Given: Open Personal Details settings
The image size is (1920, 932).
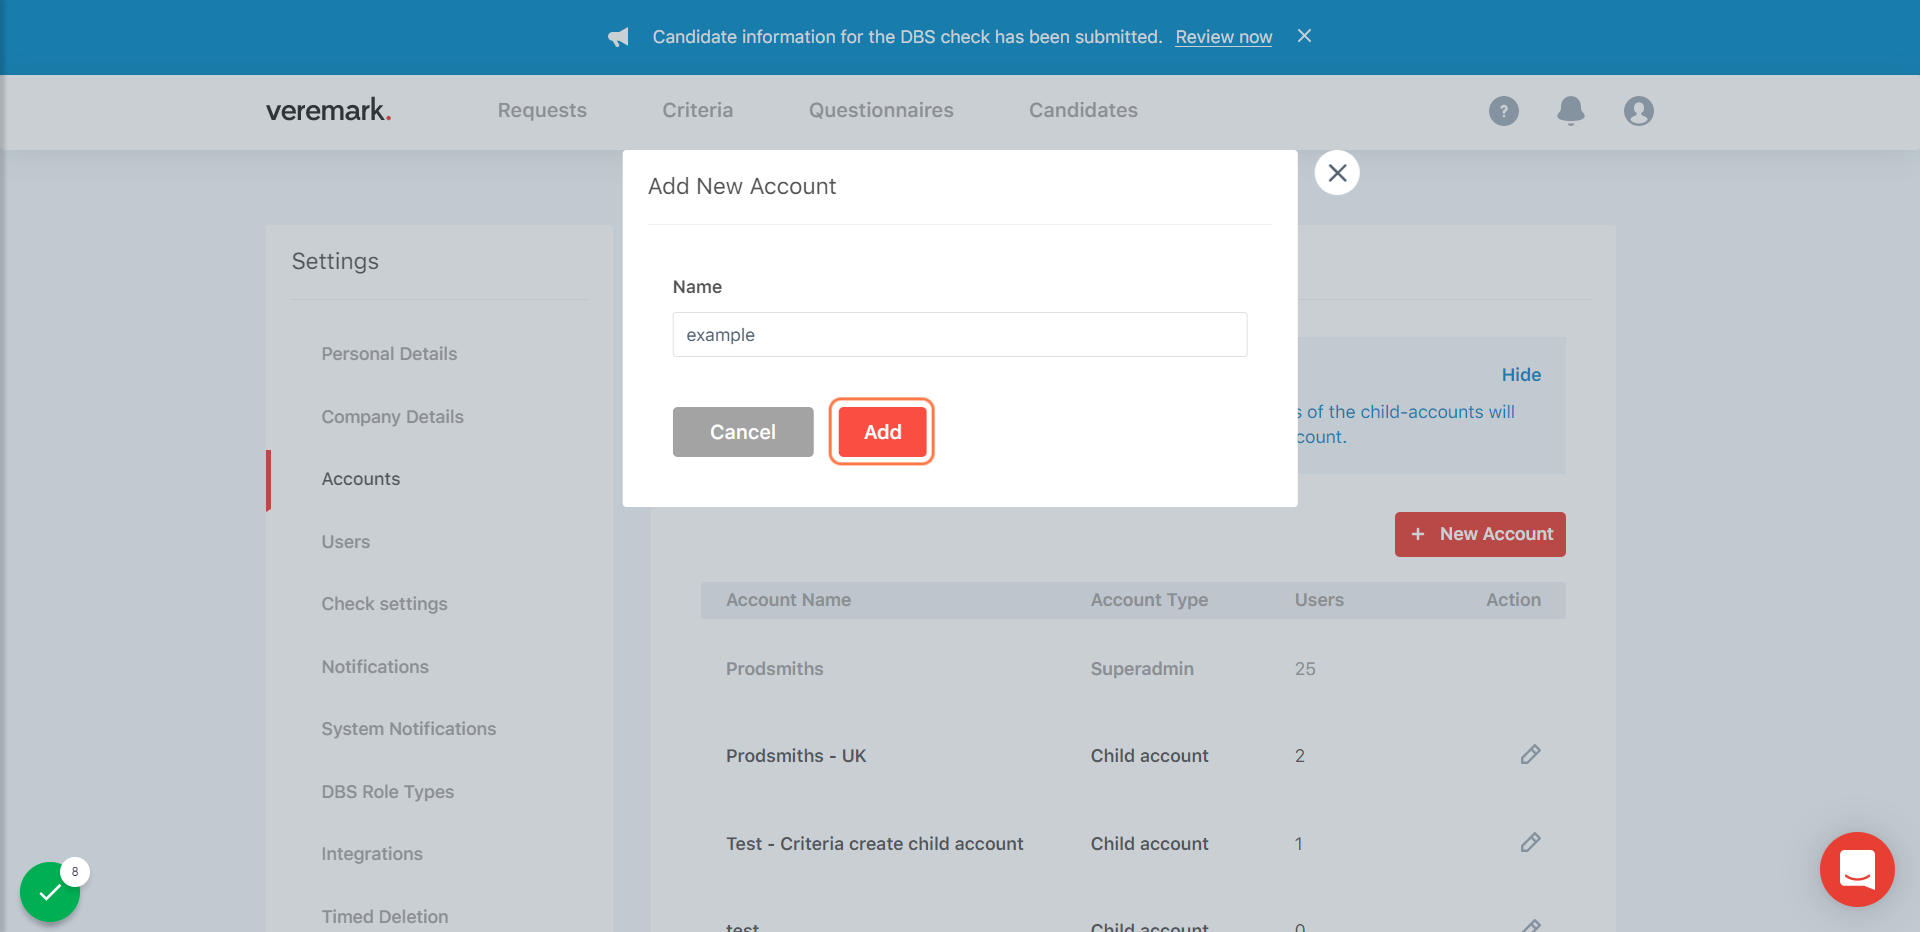Looking at the screenshot, I should [389, 354].
